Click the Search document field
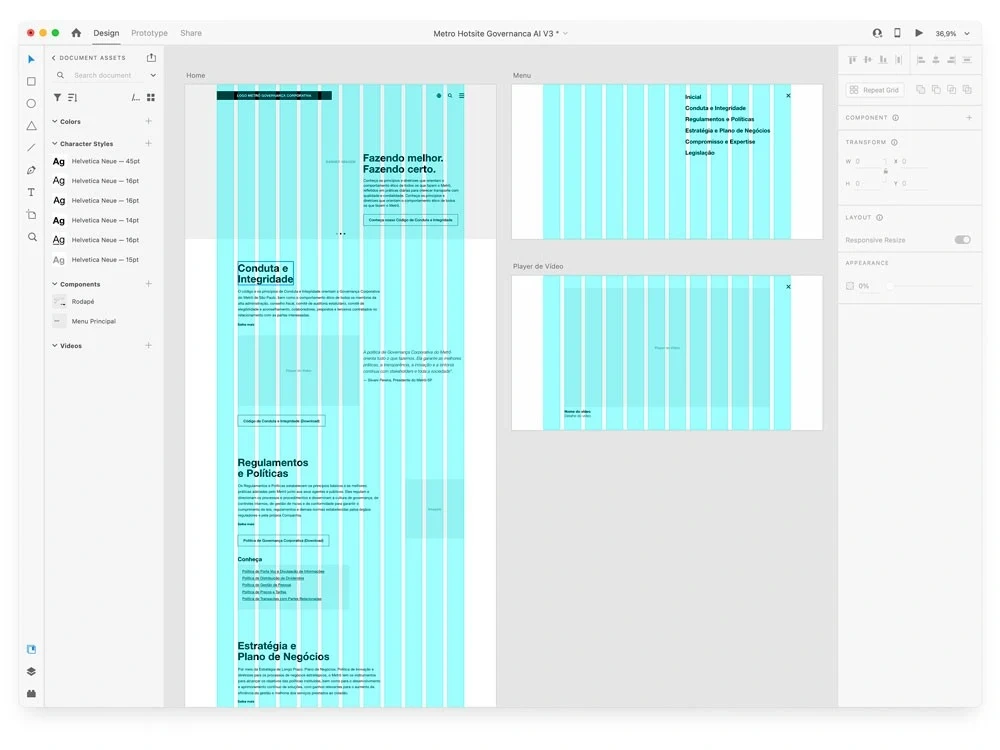This screenshot has height=750, width=1000. point(102,75)
